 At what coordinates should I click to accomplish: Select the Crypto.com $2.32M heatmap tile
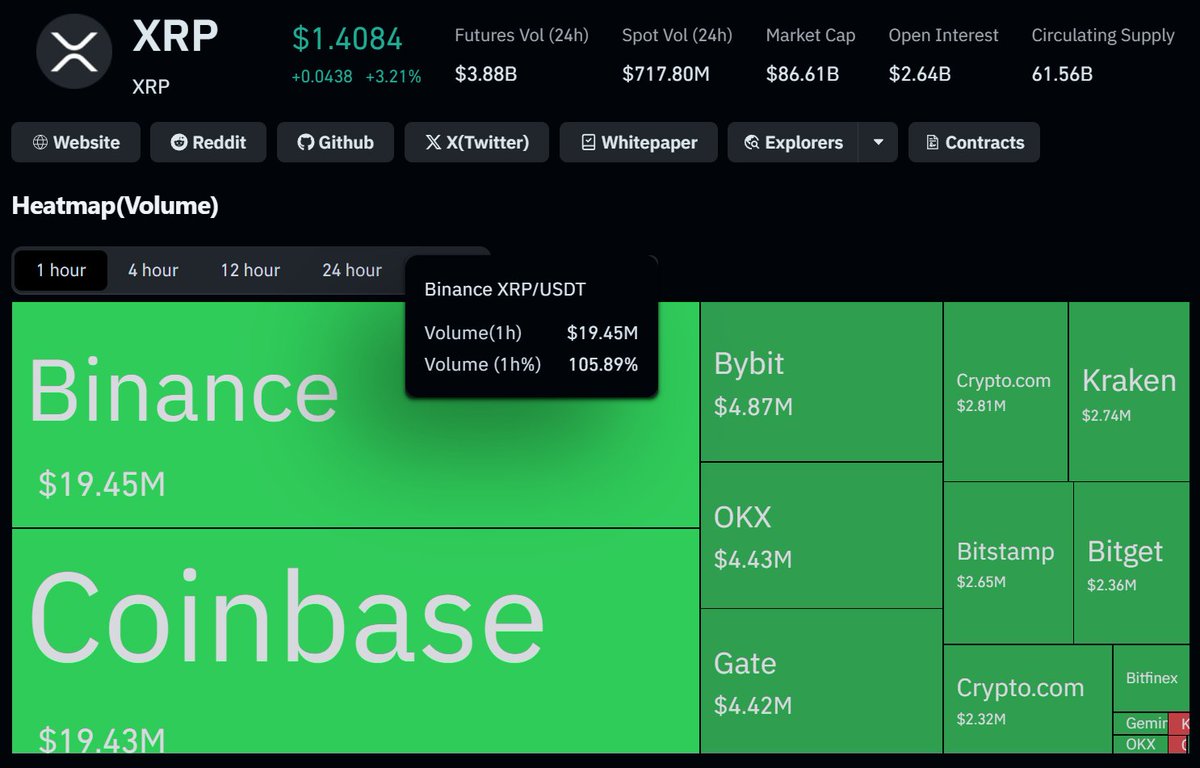point(1028,699)
